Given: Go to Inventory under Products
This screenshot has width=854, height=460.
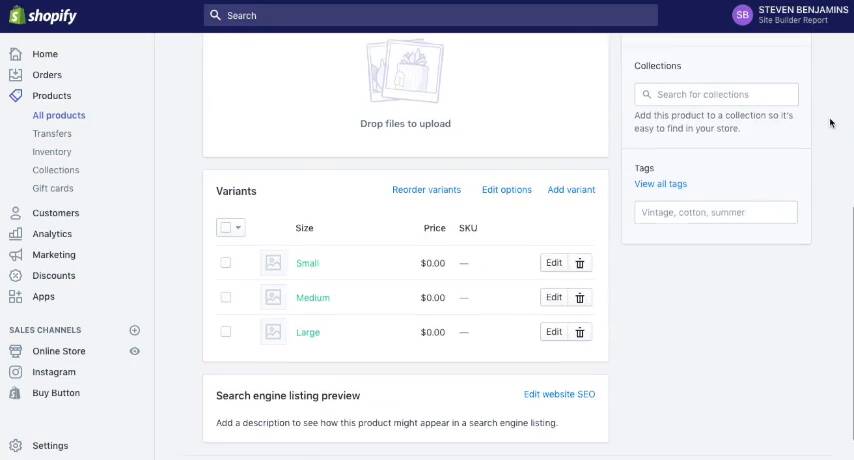Looking at the screenshot, I should click(51, 152).
